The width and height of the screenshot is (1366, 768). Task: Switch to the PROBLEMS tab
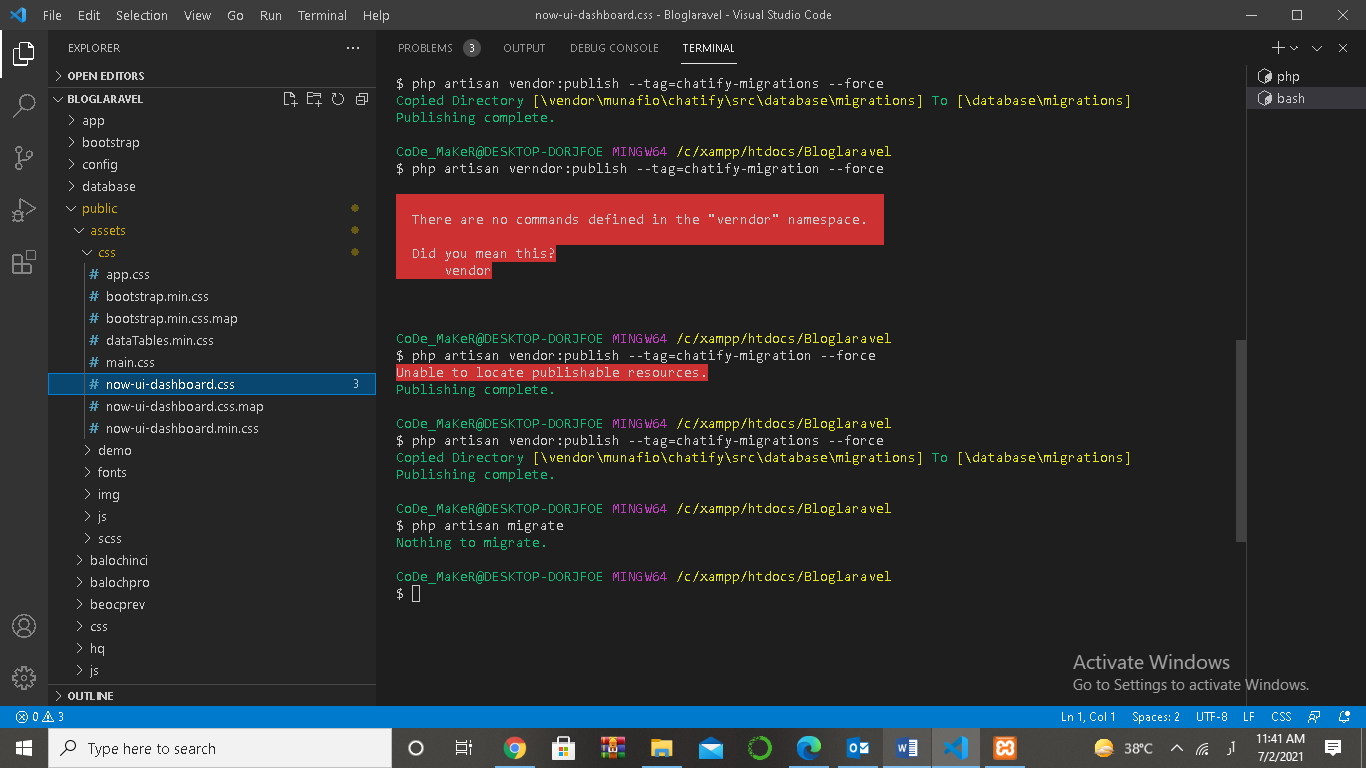coord(428,47)
